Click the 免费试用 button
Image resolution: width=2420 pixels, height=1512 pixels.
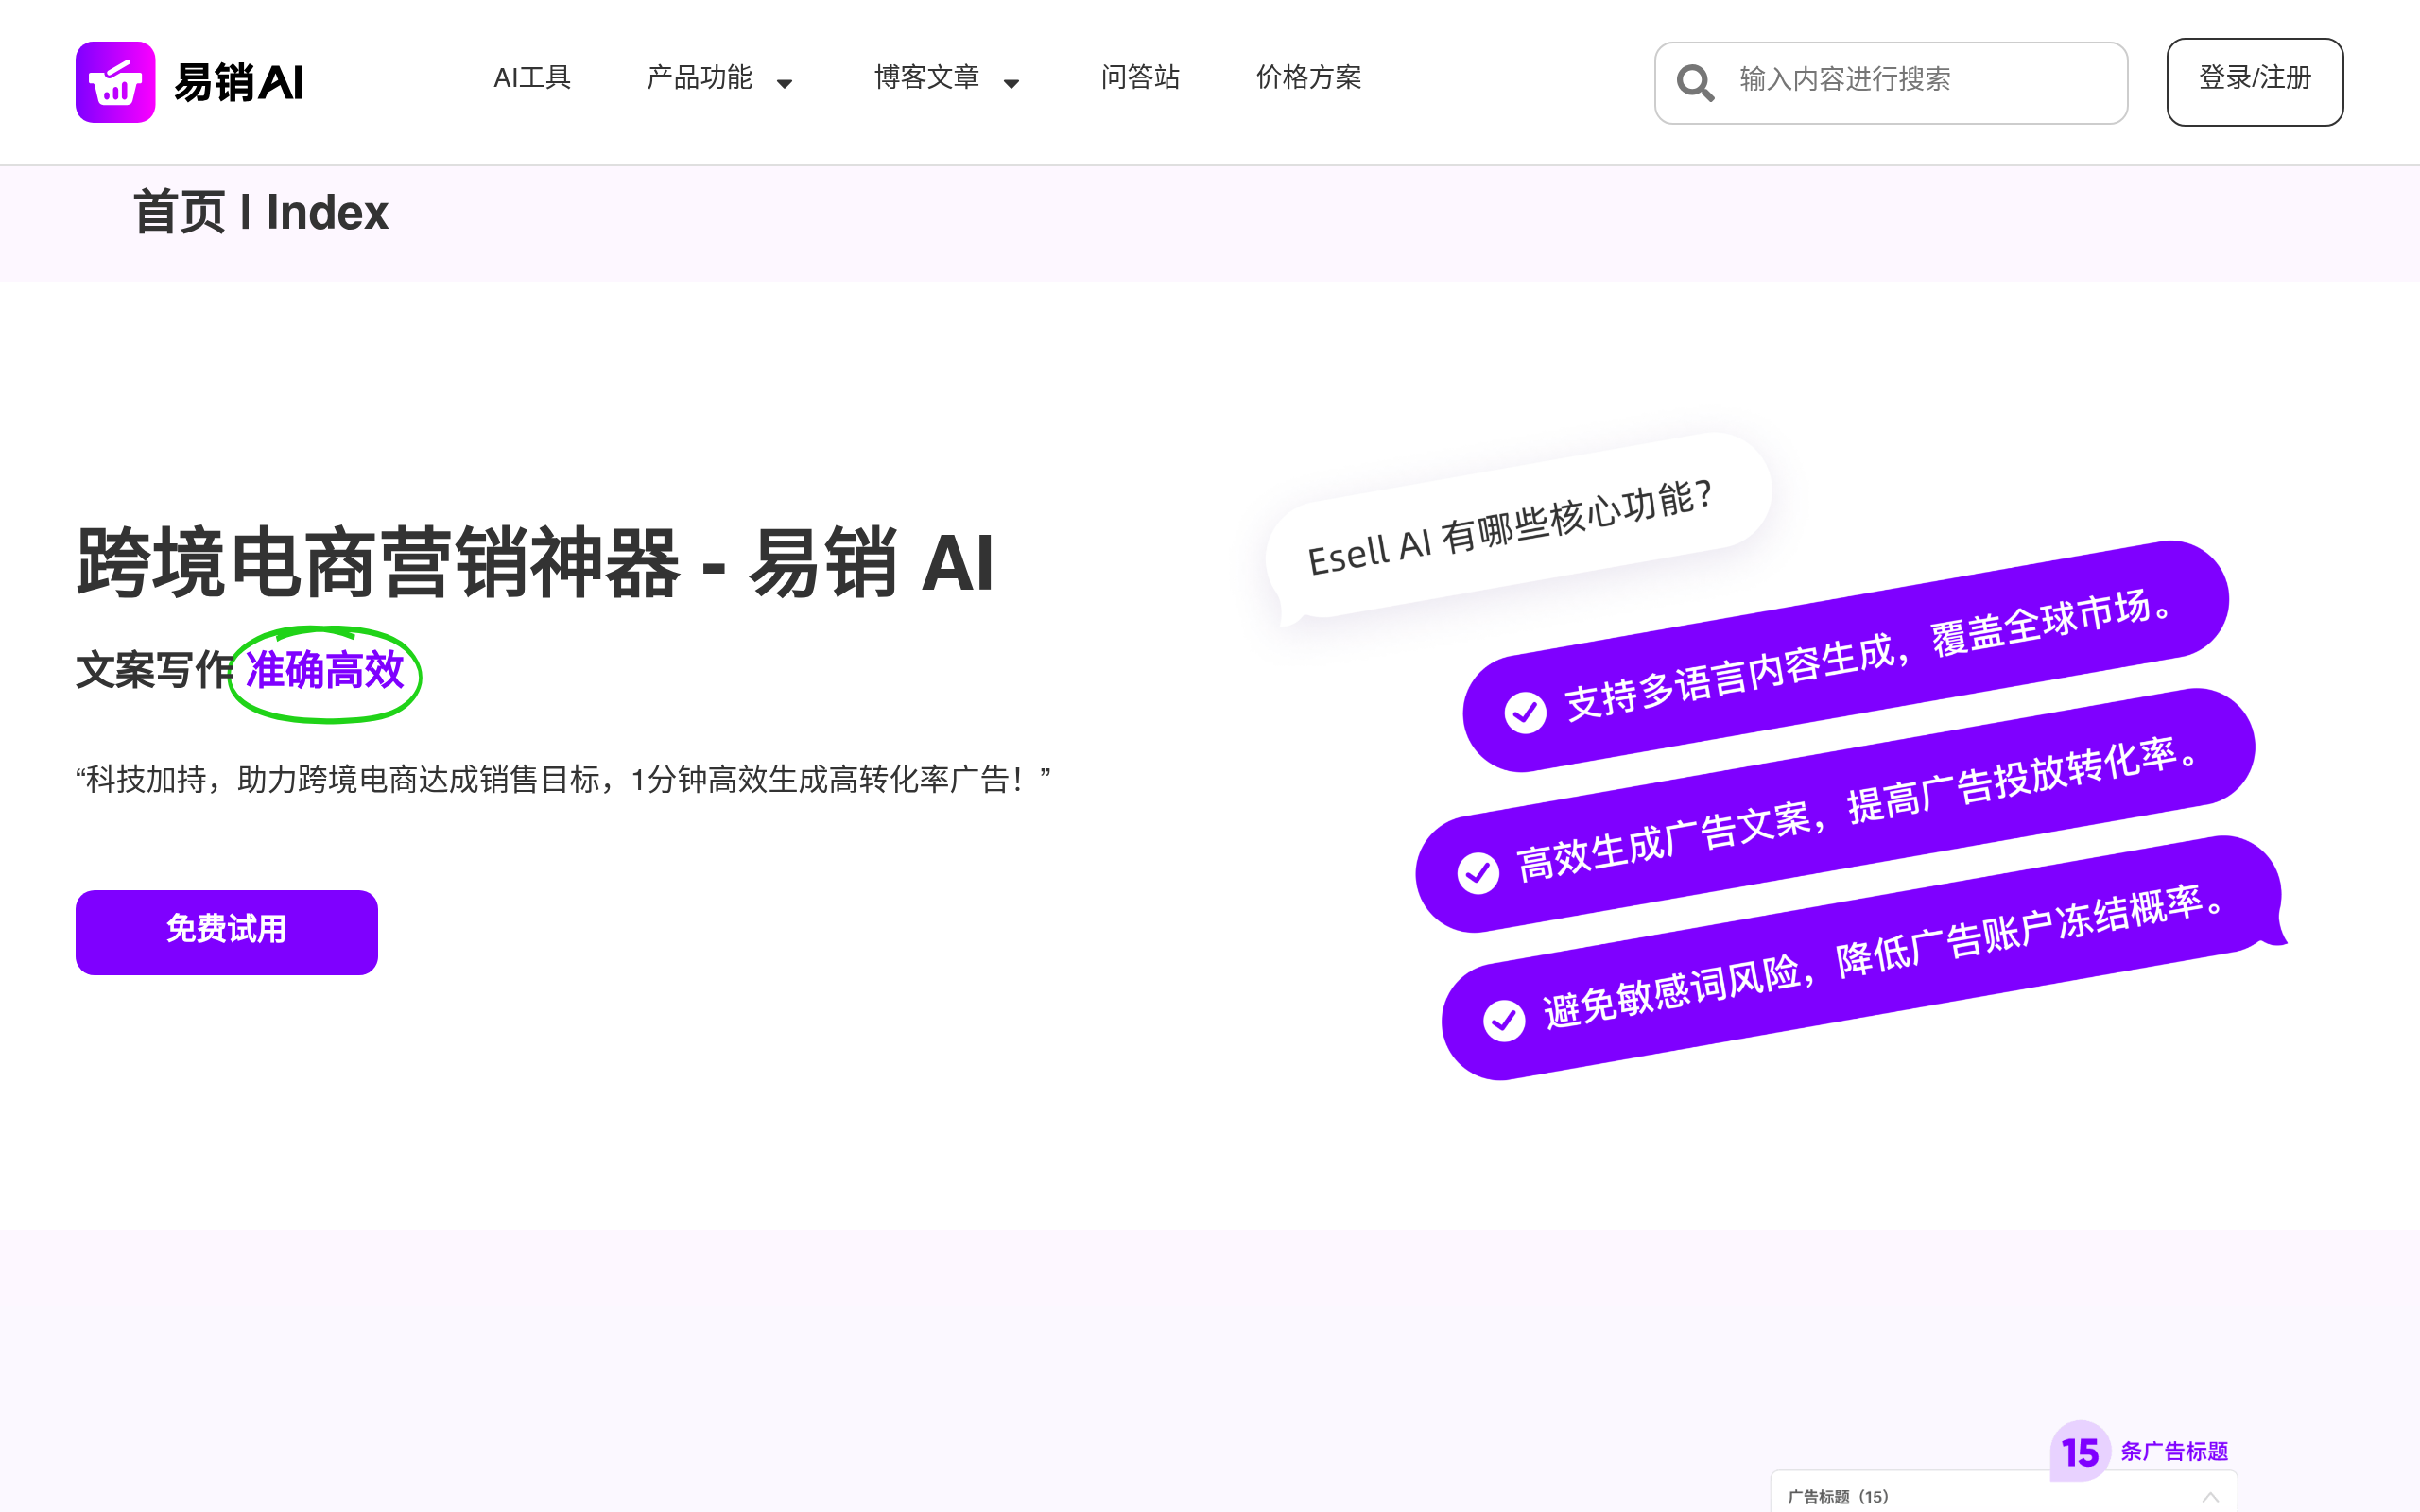tap(227, 932)
